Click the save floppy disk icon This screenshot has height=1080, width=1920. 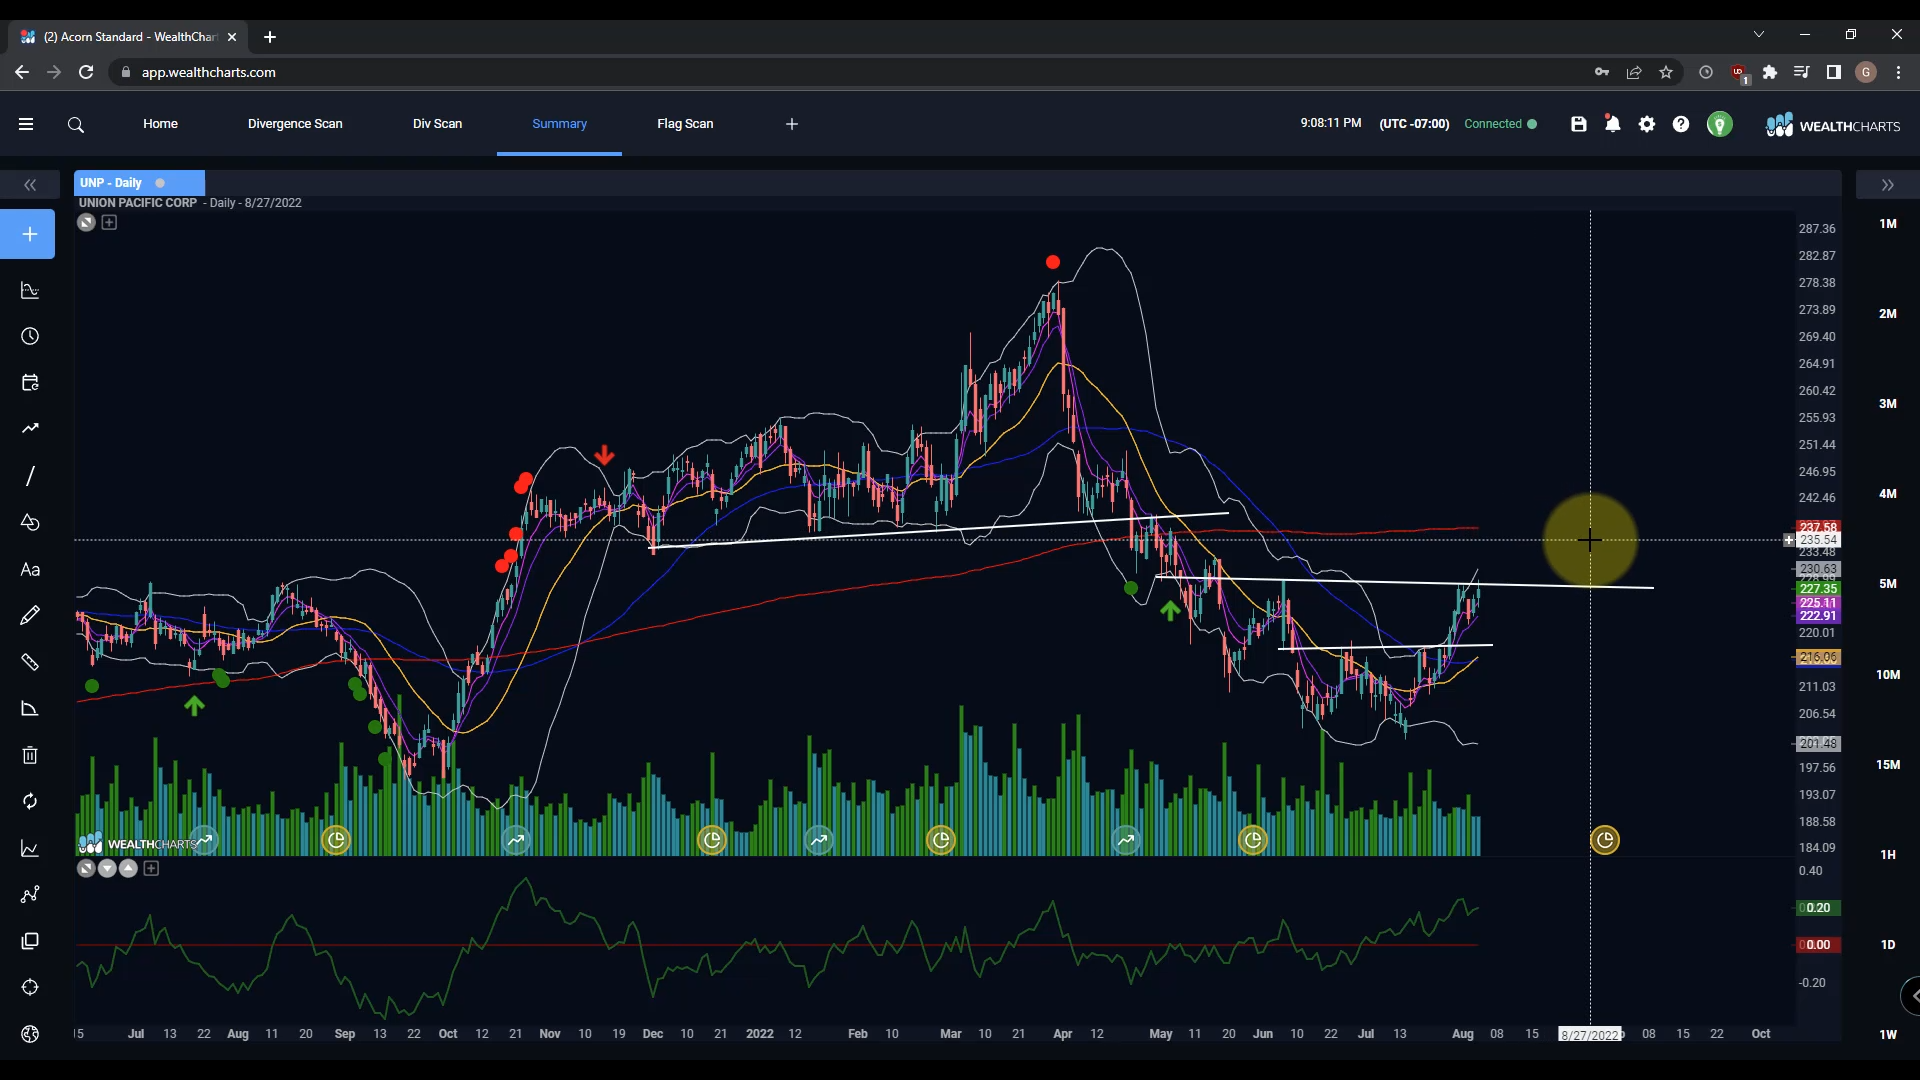point(1579,124)
